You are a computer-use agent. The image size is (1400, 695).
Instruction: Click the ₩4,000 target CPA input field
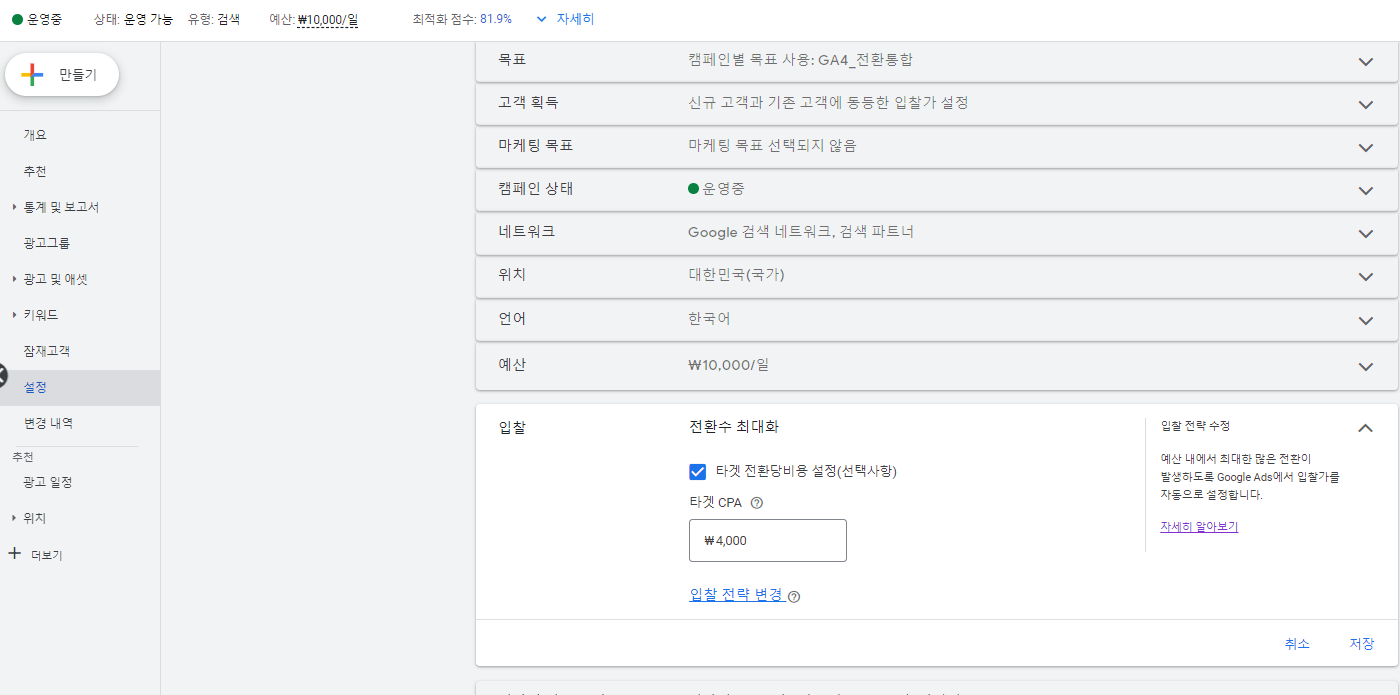click(767, 540)
